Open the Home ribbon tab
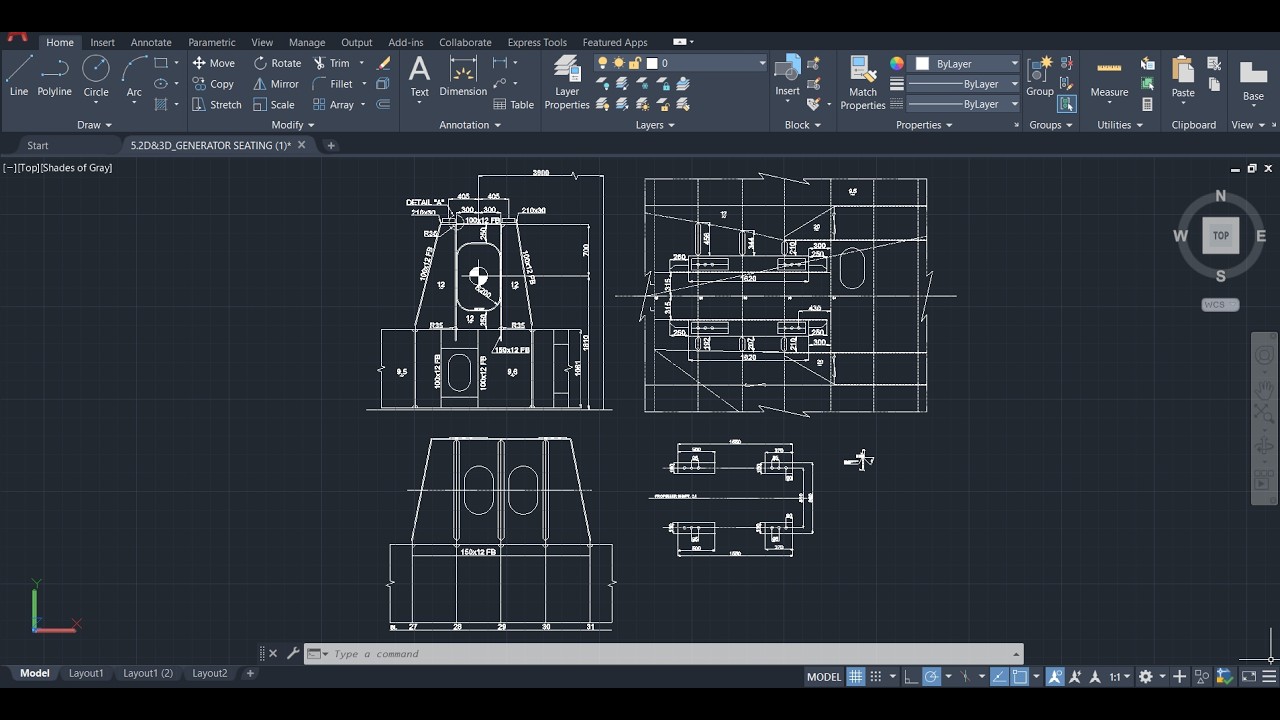Screen dimensions: 1280x720 tap(60, 42)
